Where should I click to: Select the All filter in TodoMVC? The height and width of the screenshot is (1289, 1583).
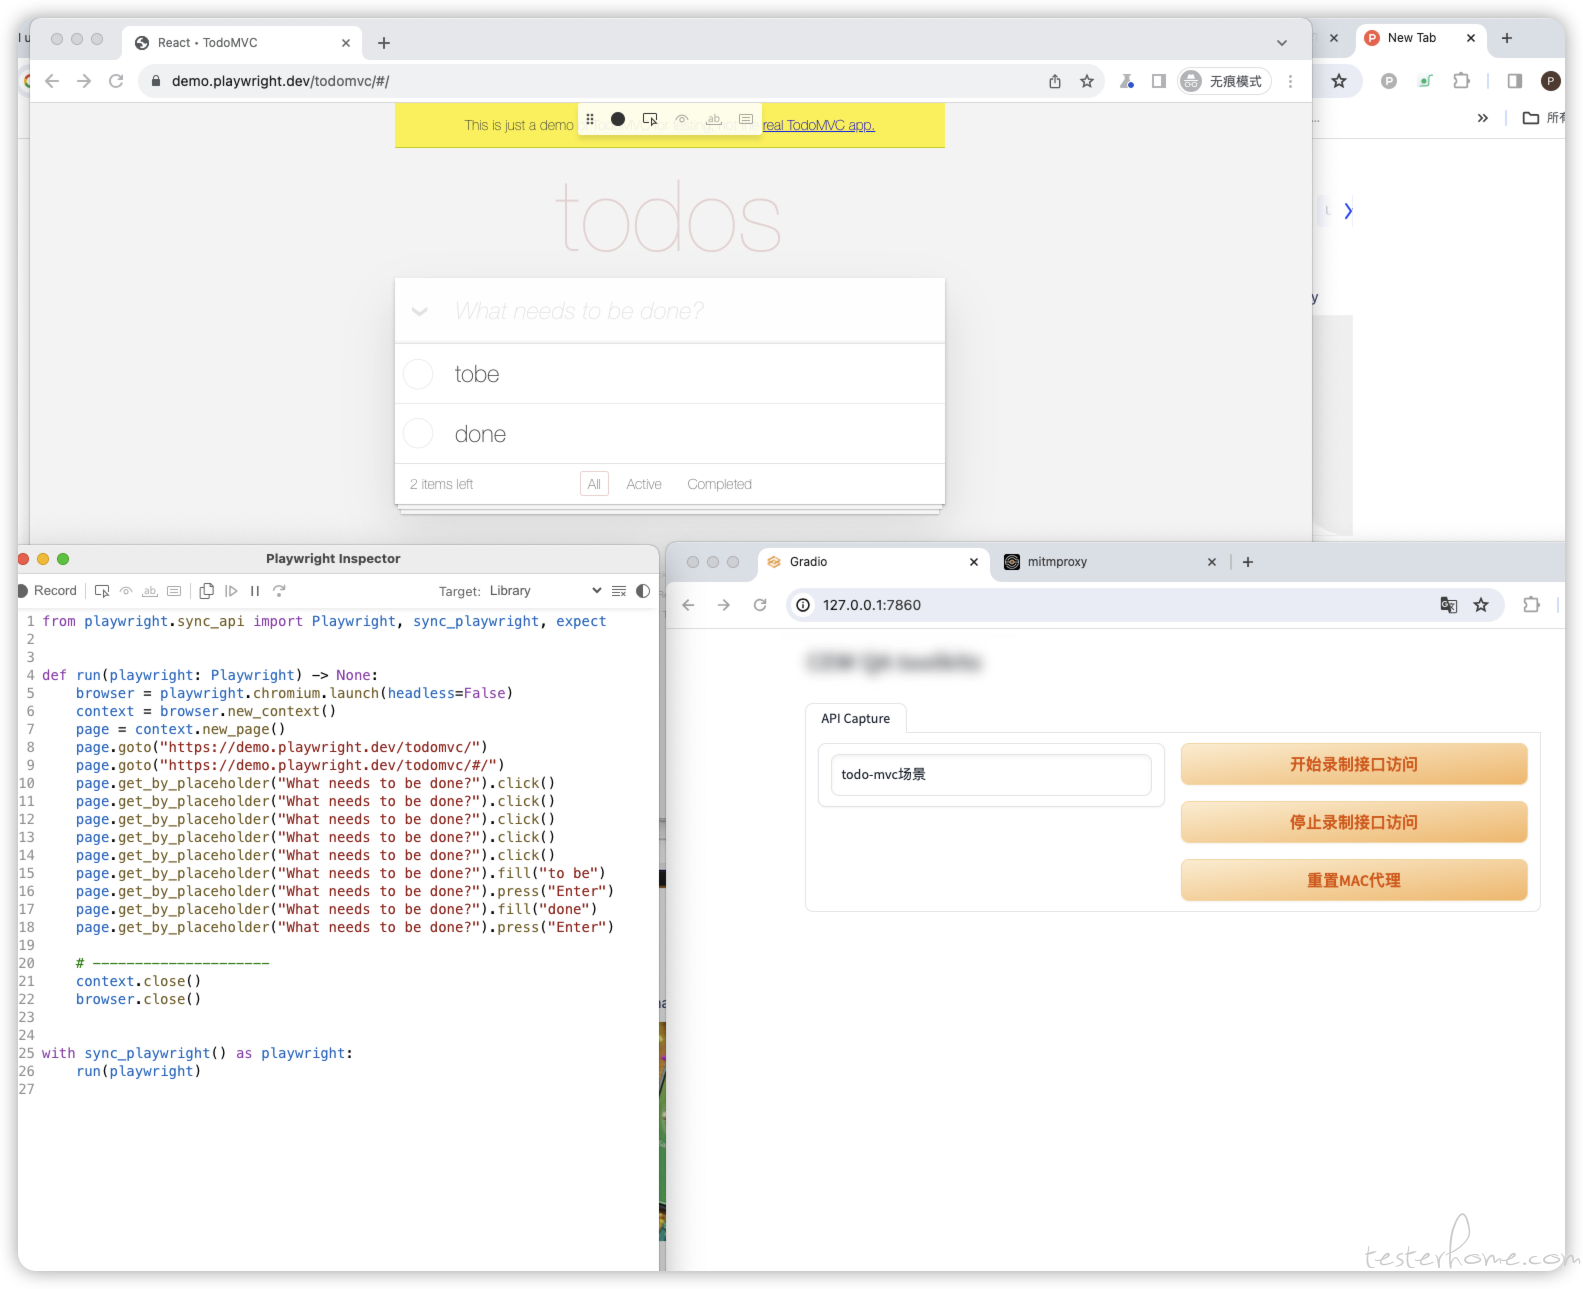point(594,484)
